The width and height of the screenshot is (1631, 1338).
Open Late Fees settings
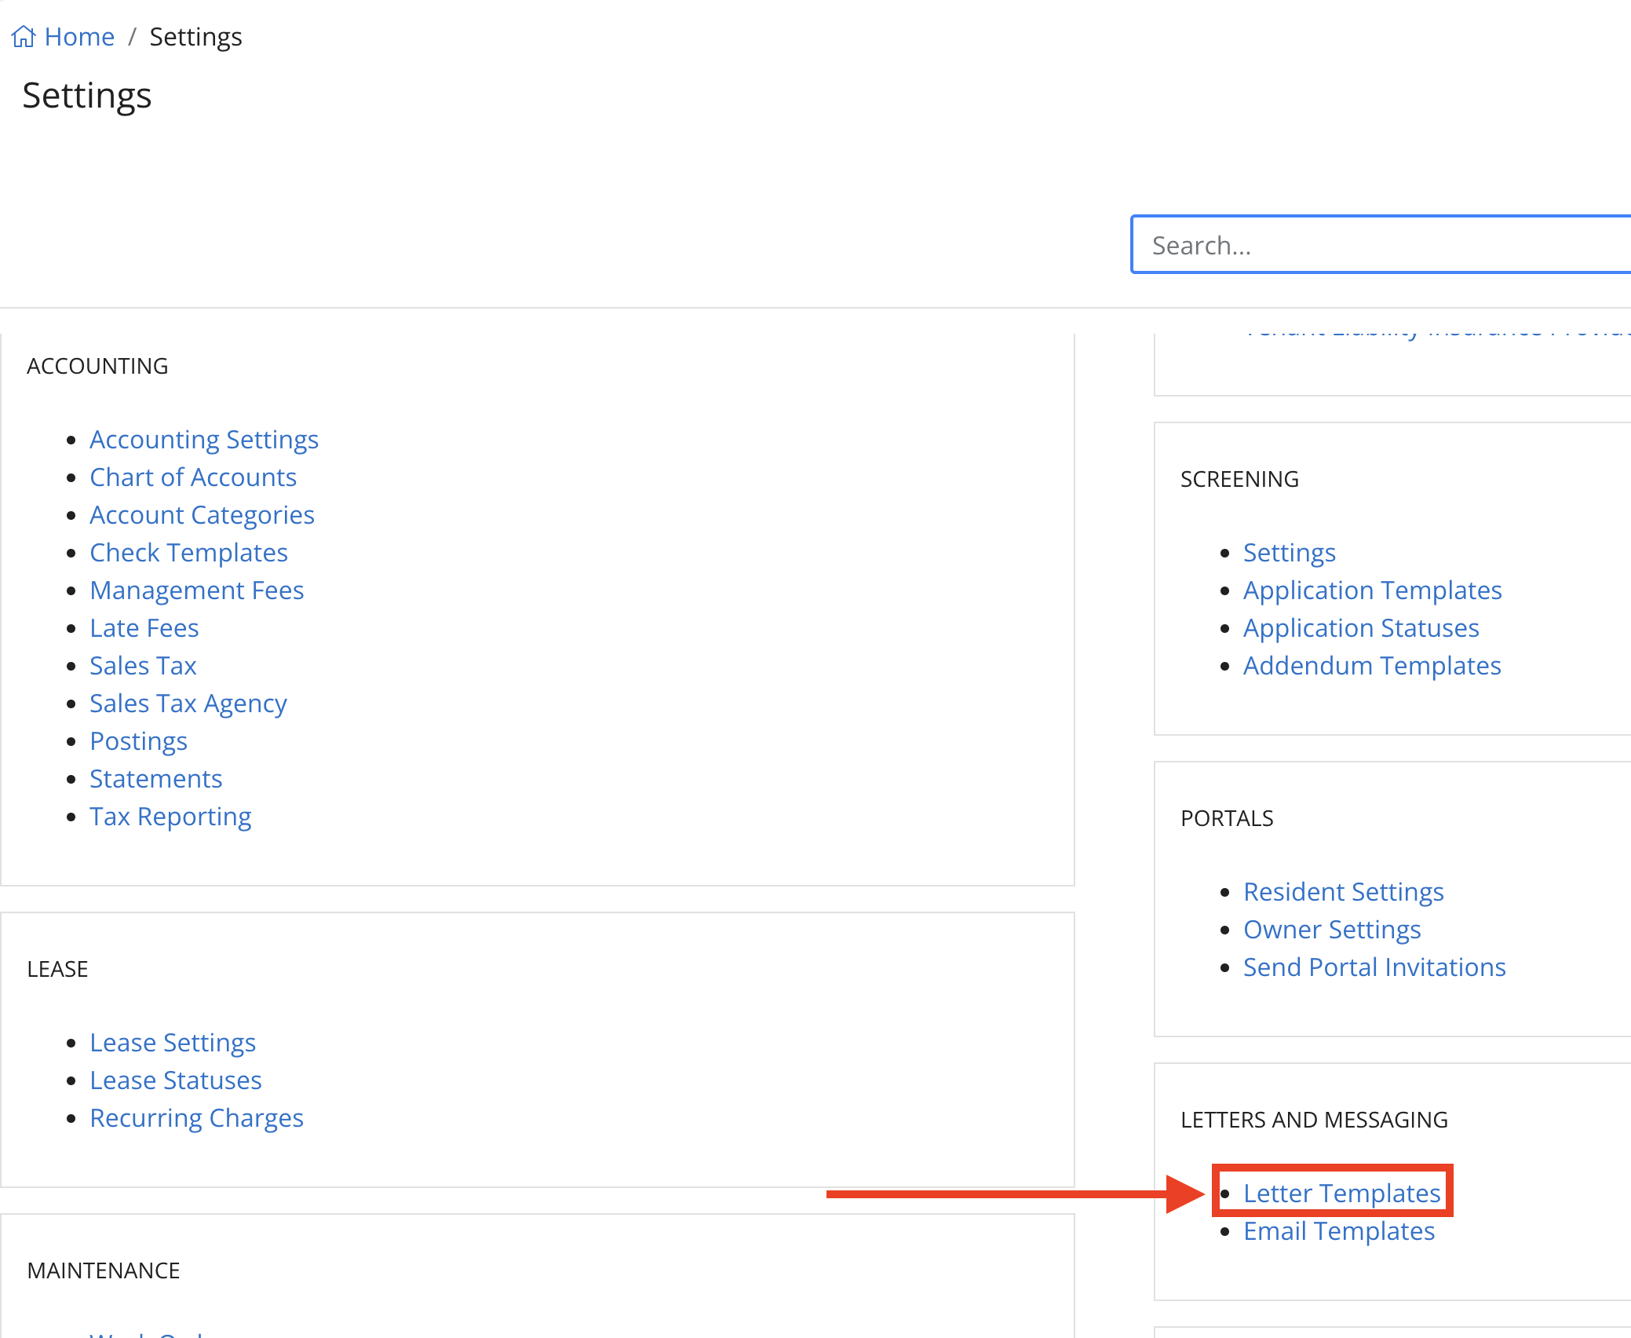point(144,628)
